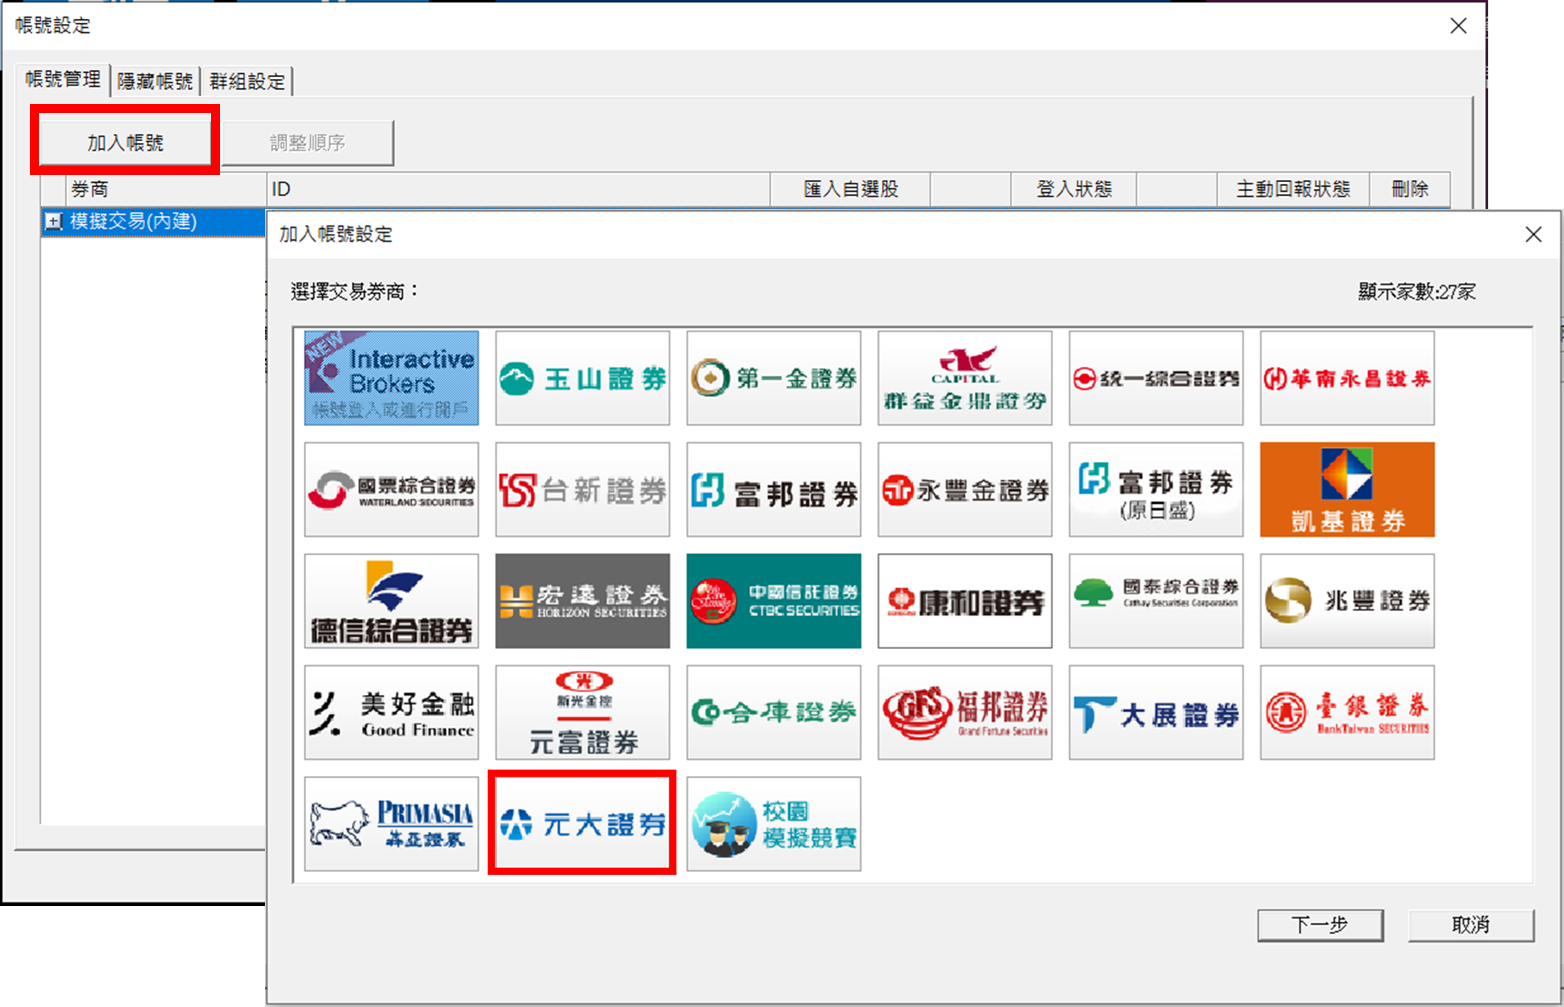Close the 加入帳號設定 dialog
This screenshot has width=1564, height=1007.
point(1533,234)
